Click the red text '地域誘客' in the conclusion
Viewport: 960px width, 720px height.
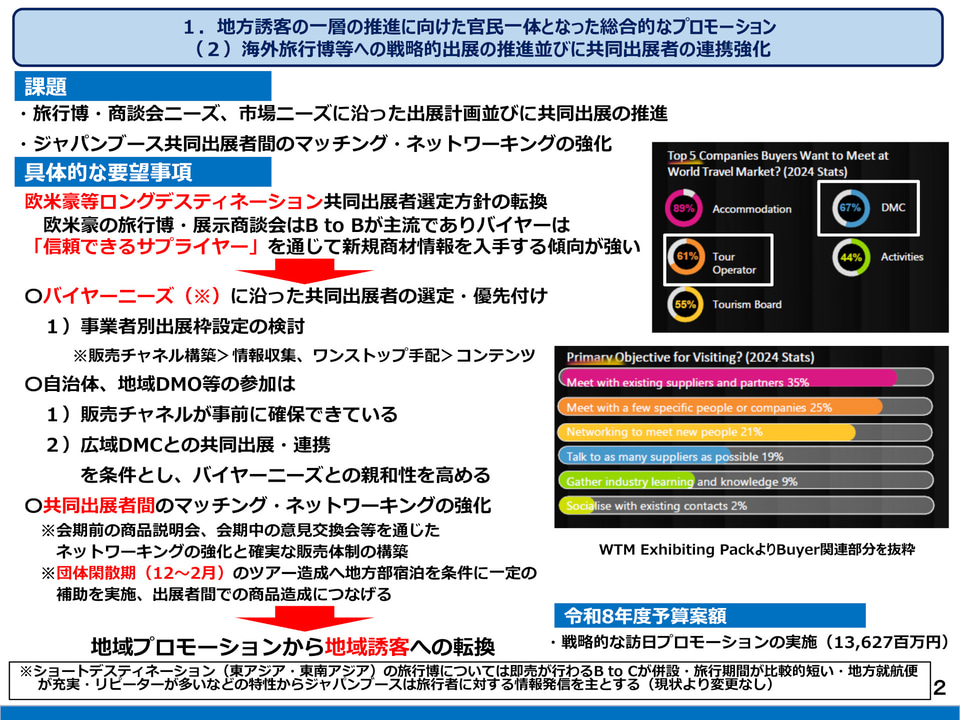(366, 647)
